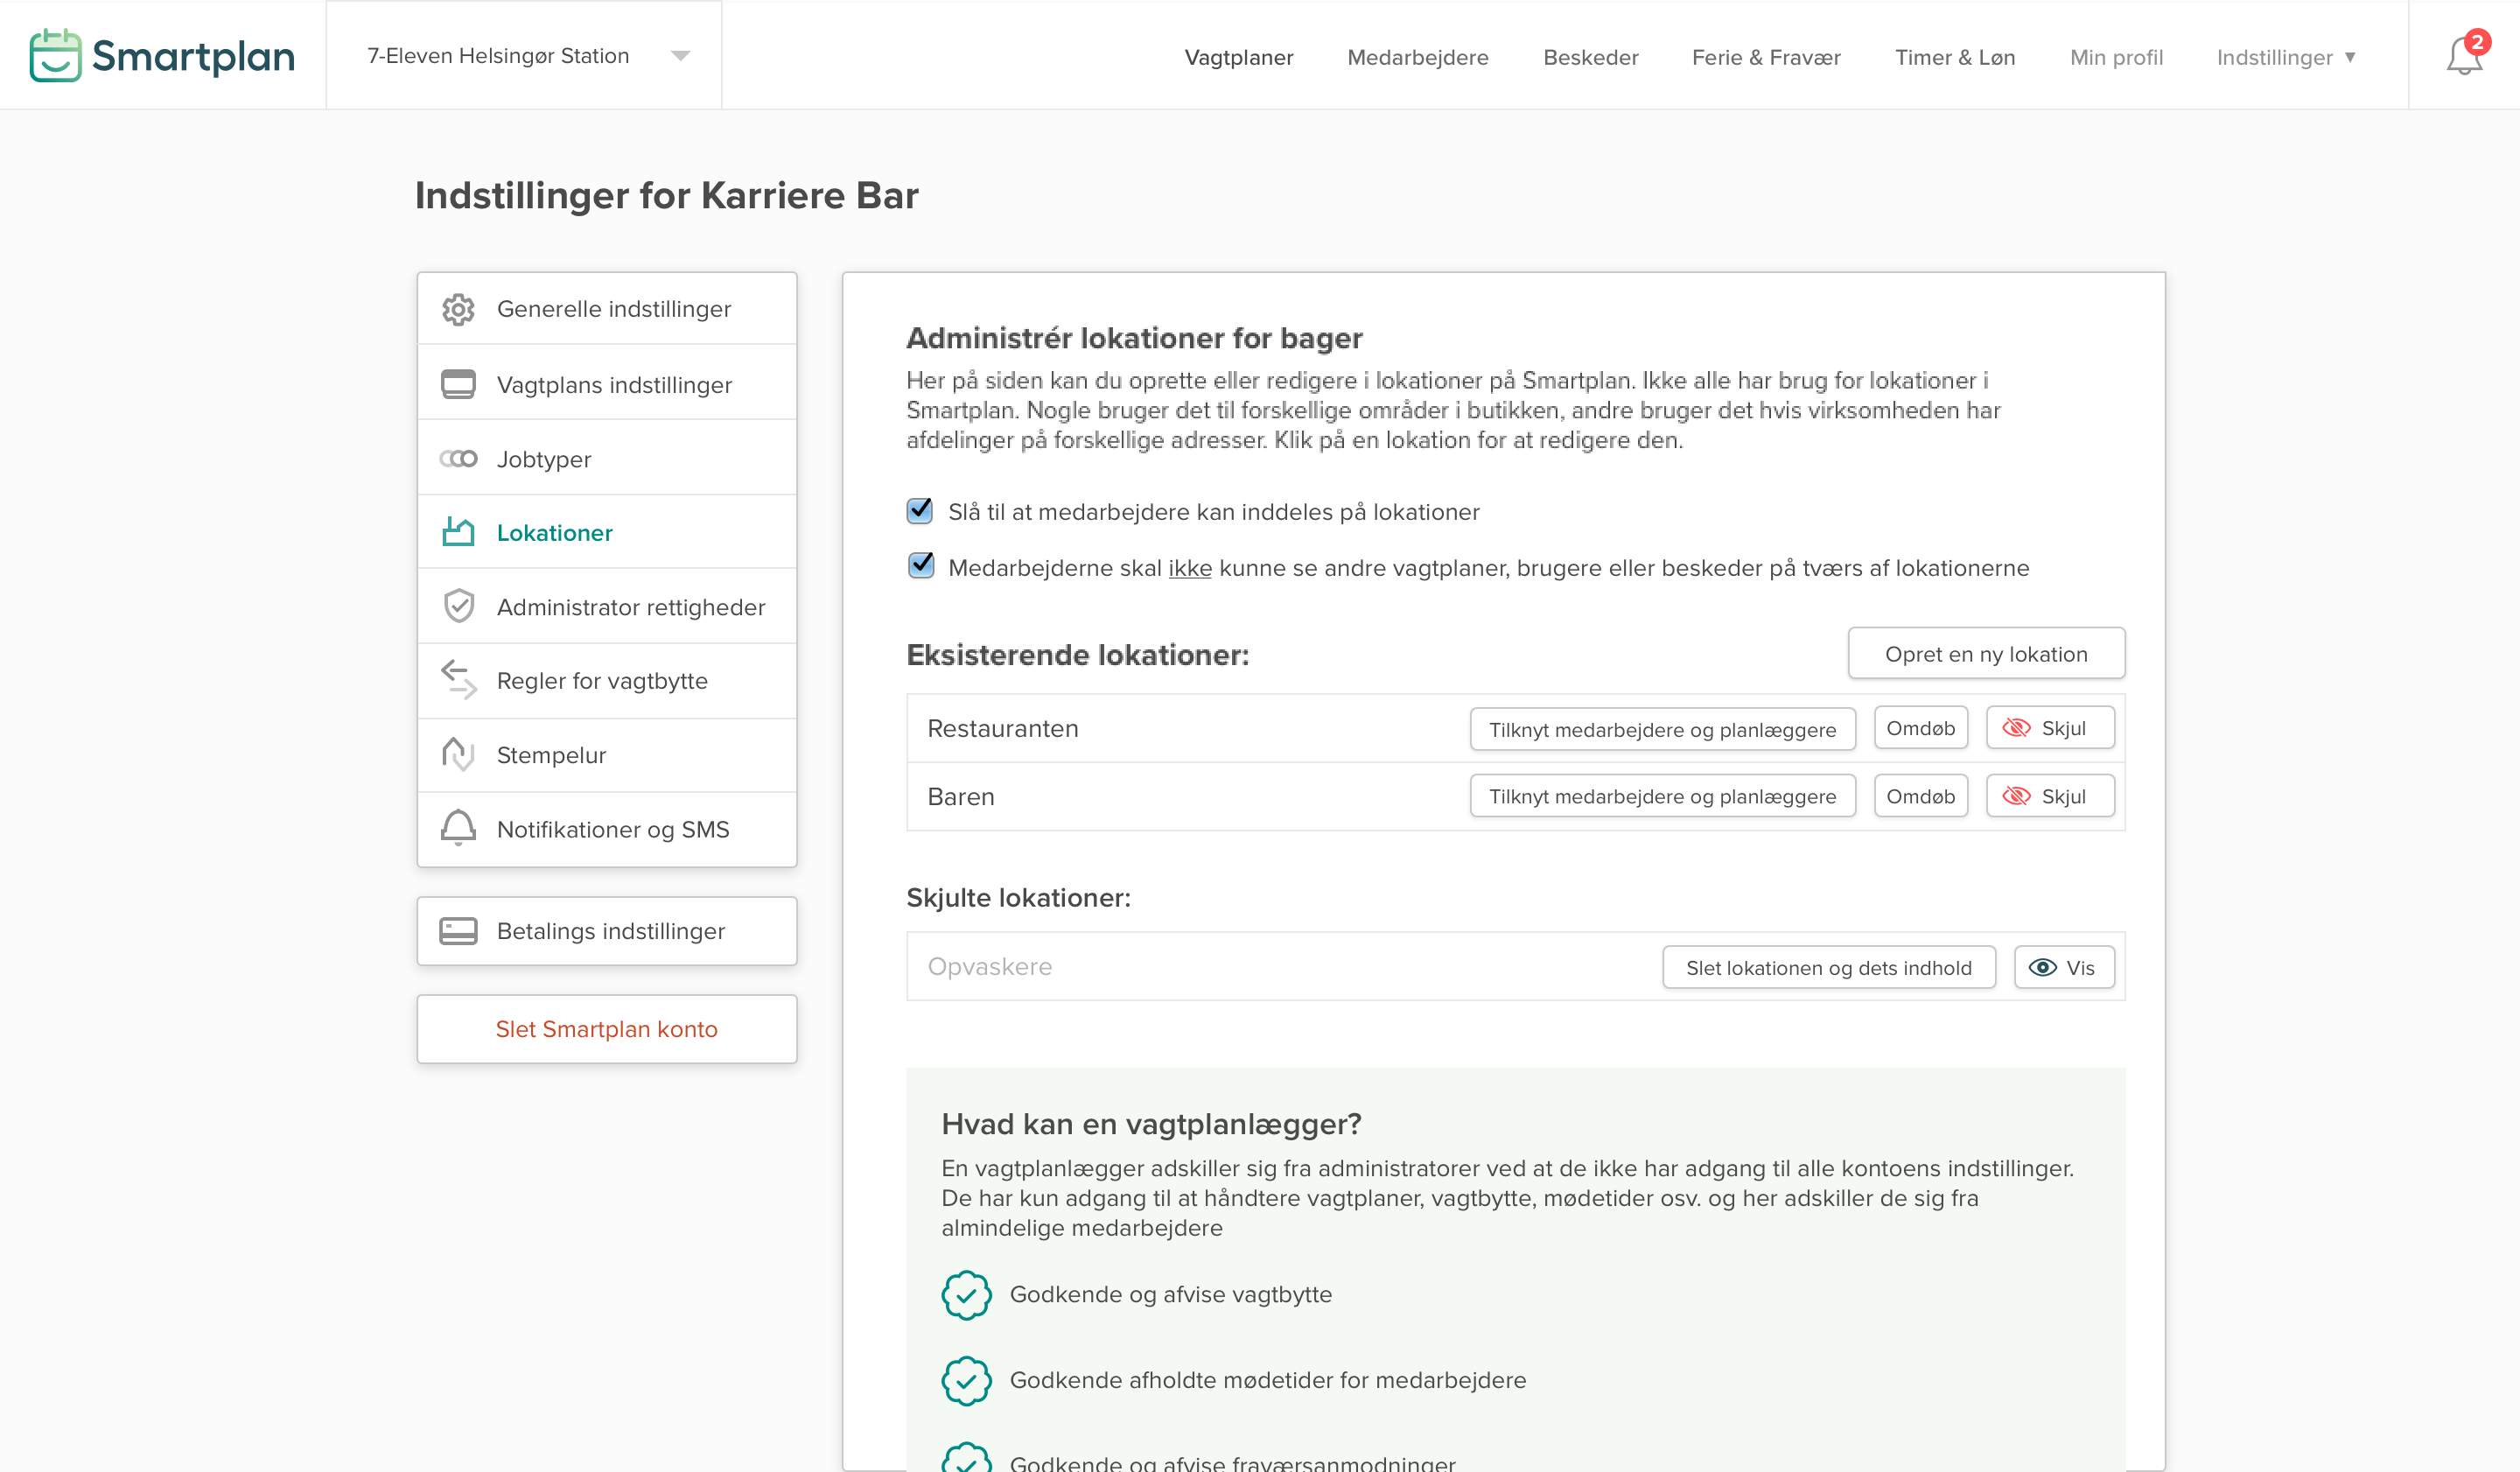
Task: Hide the Restauranten location with Skjul
Action: point(2049,728)
